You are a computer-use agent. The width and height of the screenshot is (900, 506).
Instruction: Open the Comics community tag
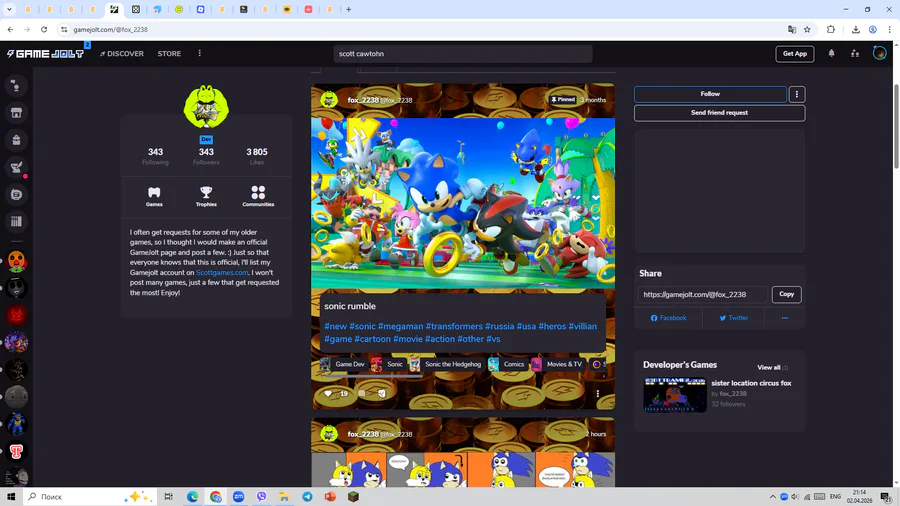tap(507, 364)
